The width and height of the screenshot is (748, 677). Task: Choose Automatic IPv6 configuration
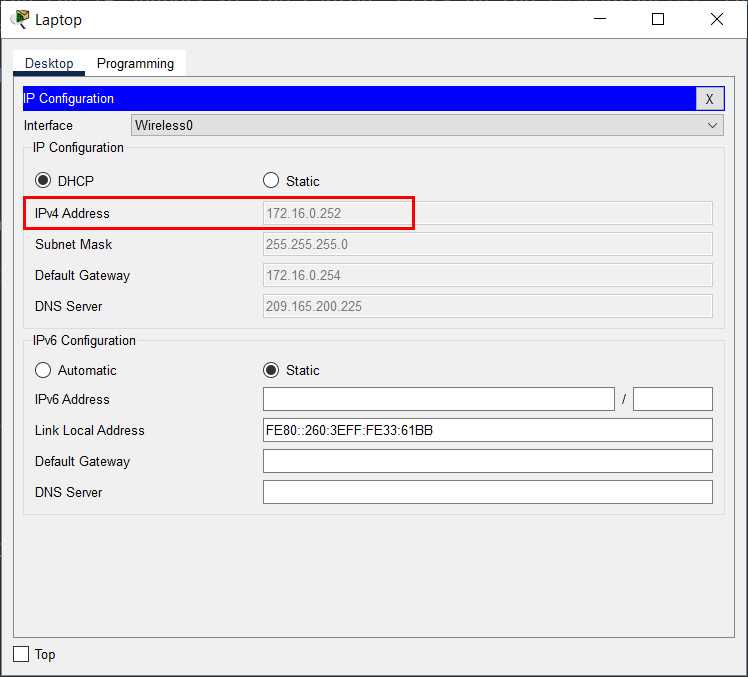[x=43, y=370]
